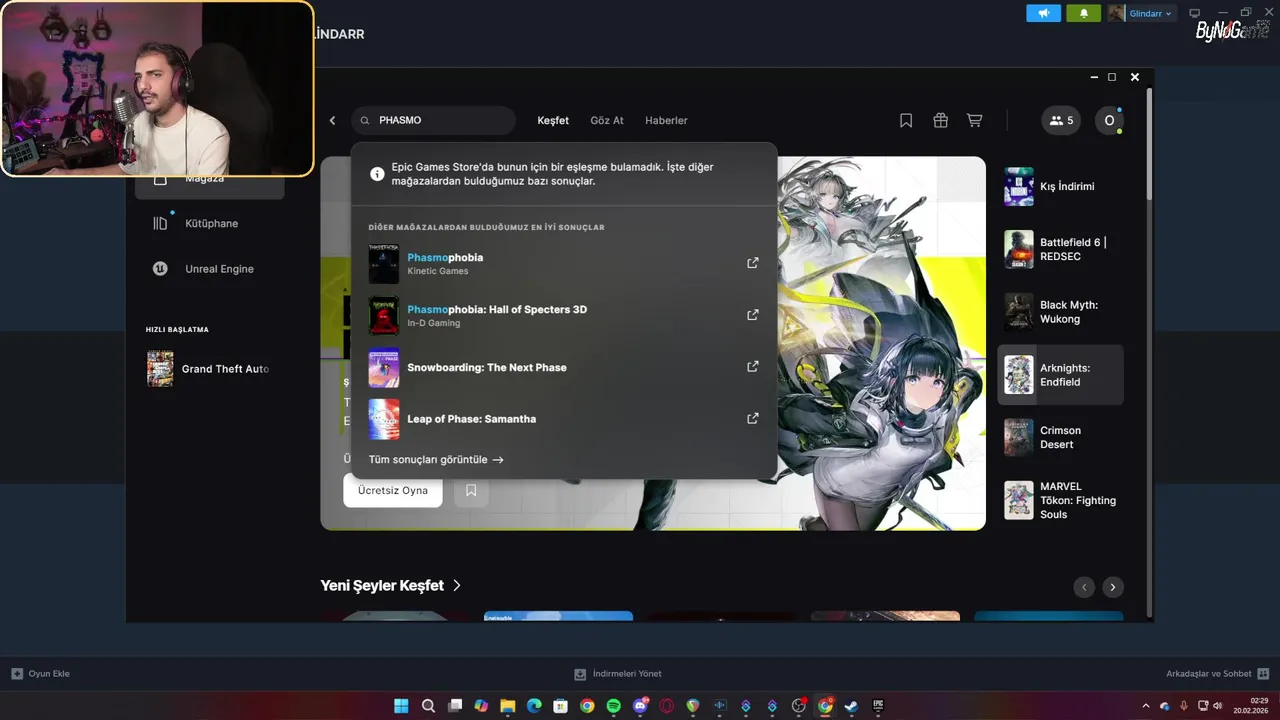Open Epic Games Launcher taskbar icon
The width and height of the screenshot is (1280, 720).
[878, 706]
